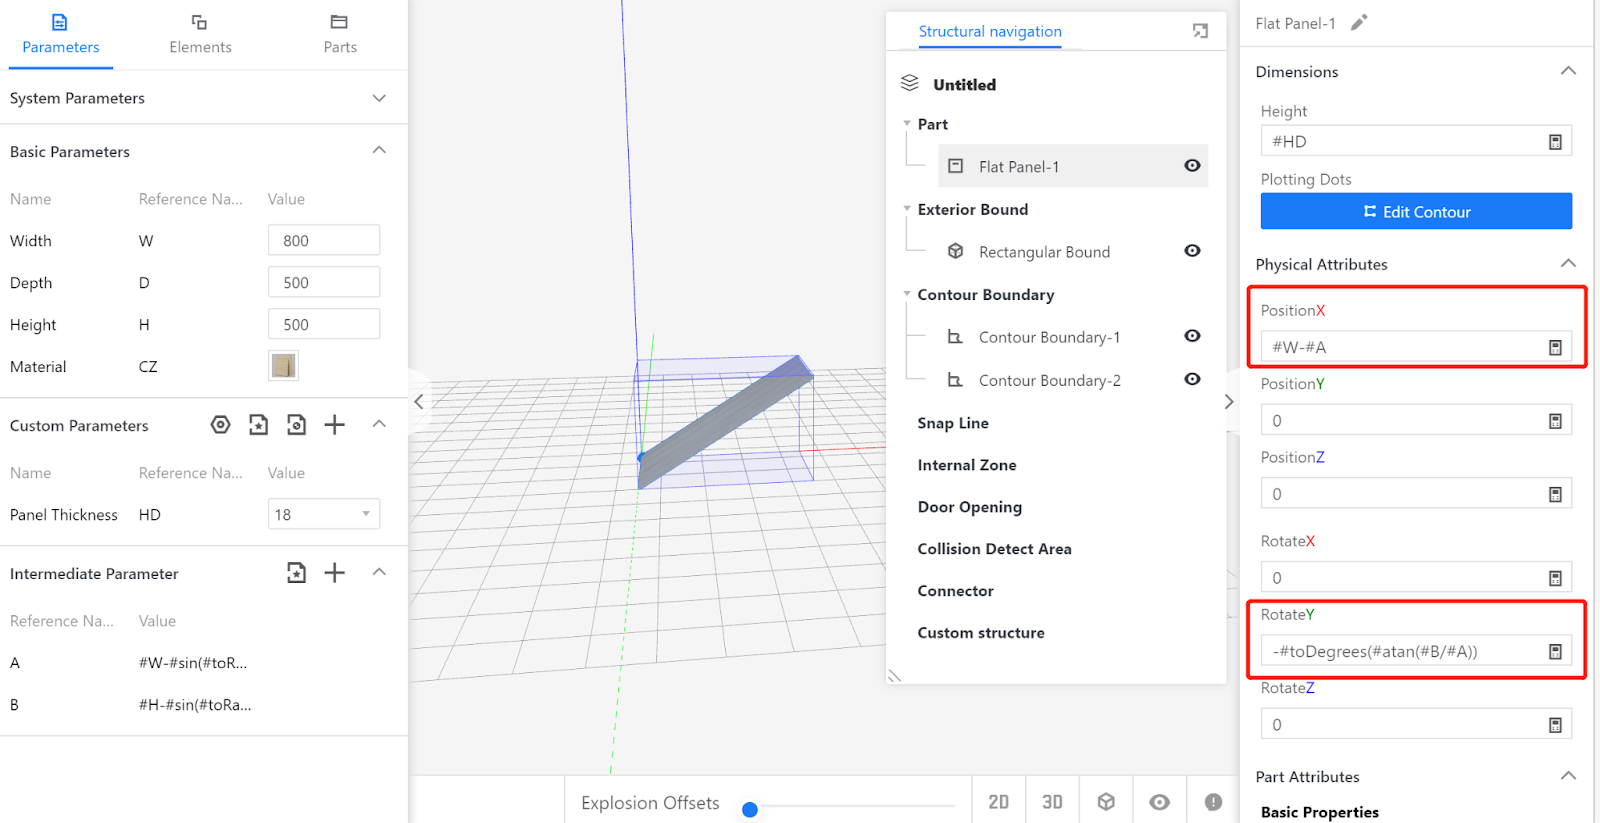Collapse the Physical Attributes section
Viewport: 1600px width, 823px height.
tap(1568, 264)
